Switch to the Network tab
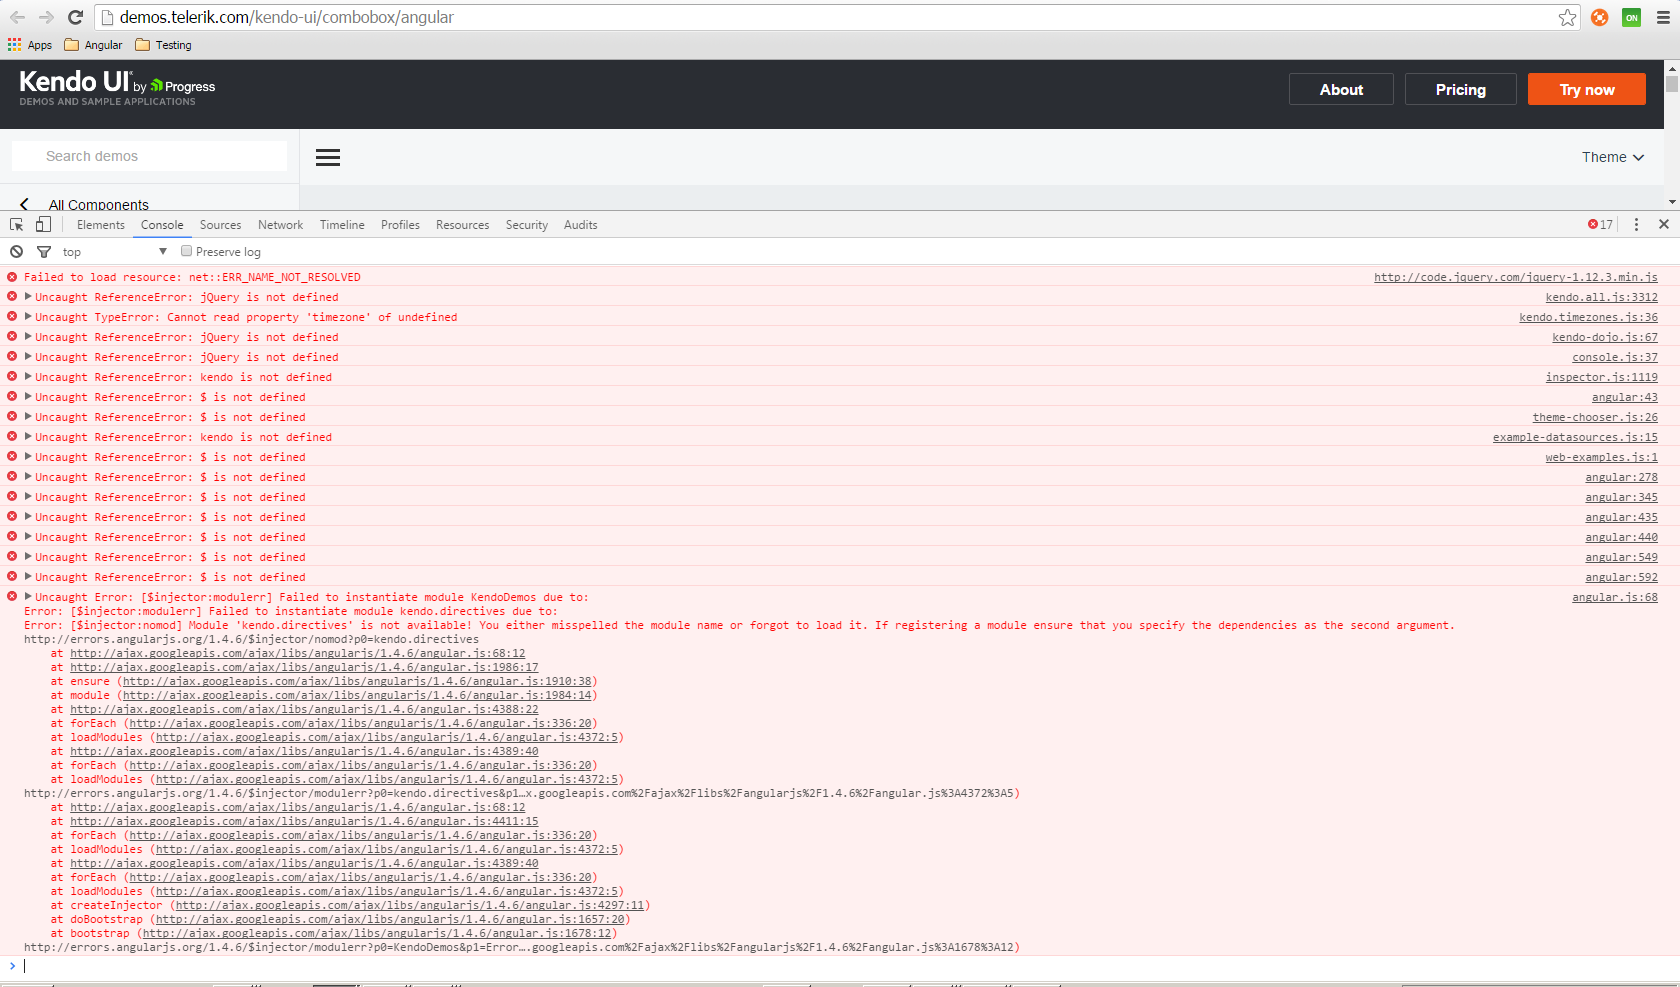The width and height of the screenshot is (1680, 987). click(x=280, y=225)
